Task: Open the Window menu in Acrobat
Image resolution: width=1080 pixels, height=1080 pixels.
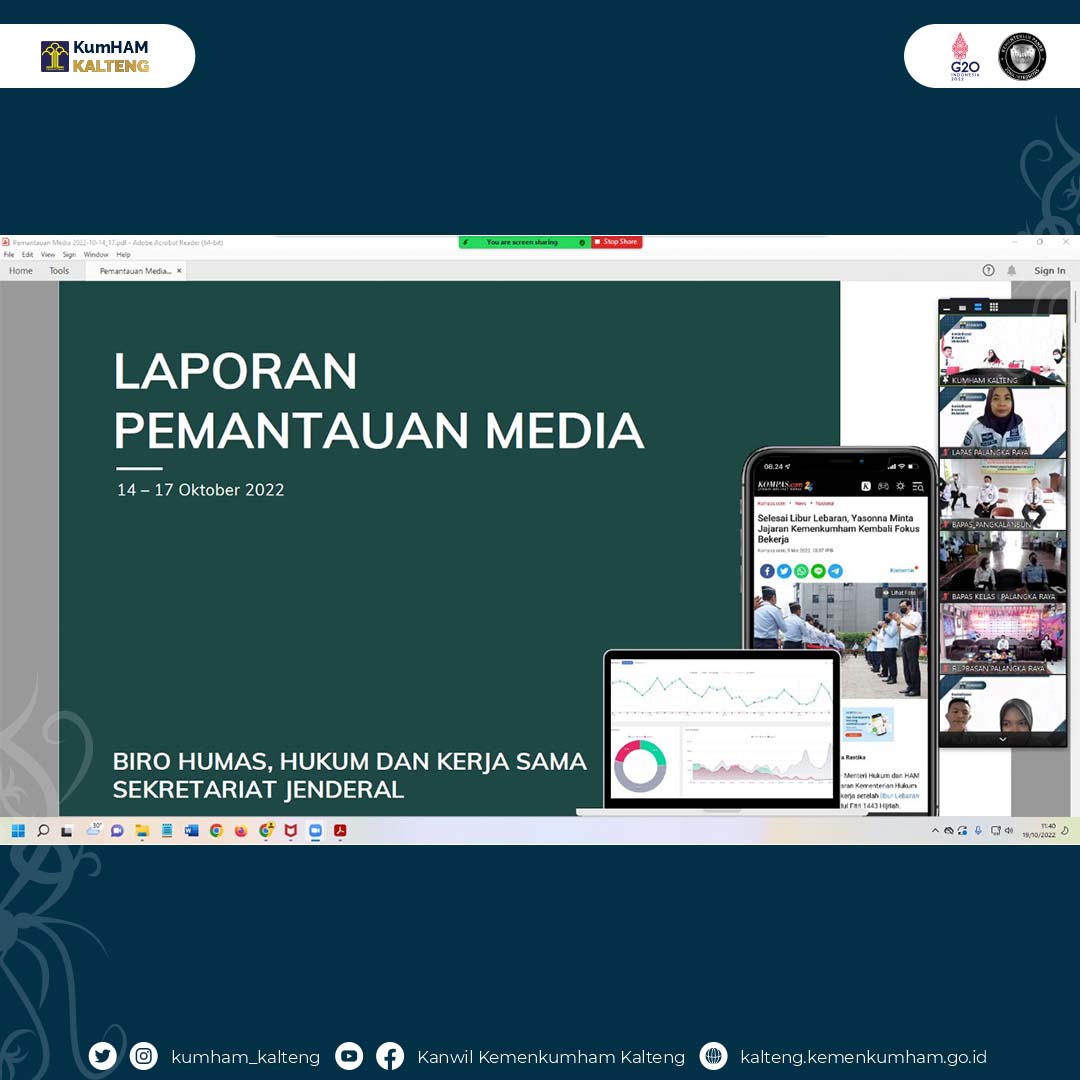Action: click(96, 255)
